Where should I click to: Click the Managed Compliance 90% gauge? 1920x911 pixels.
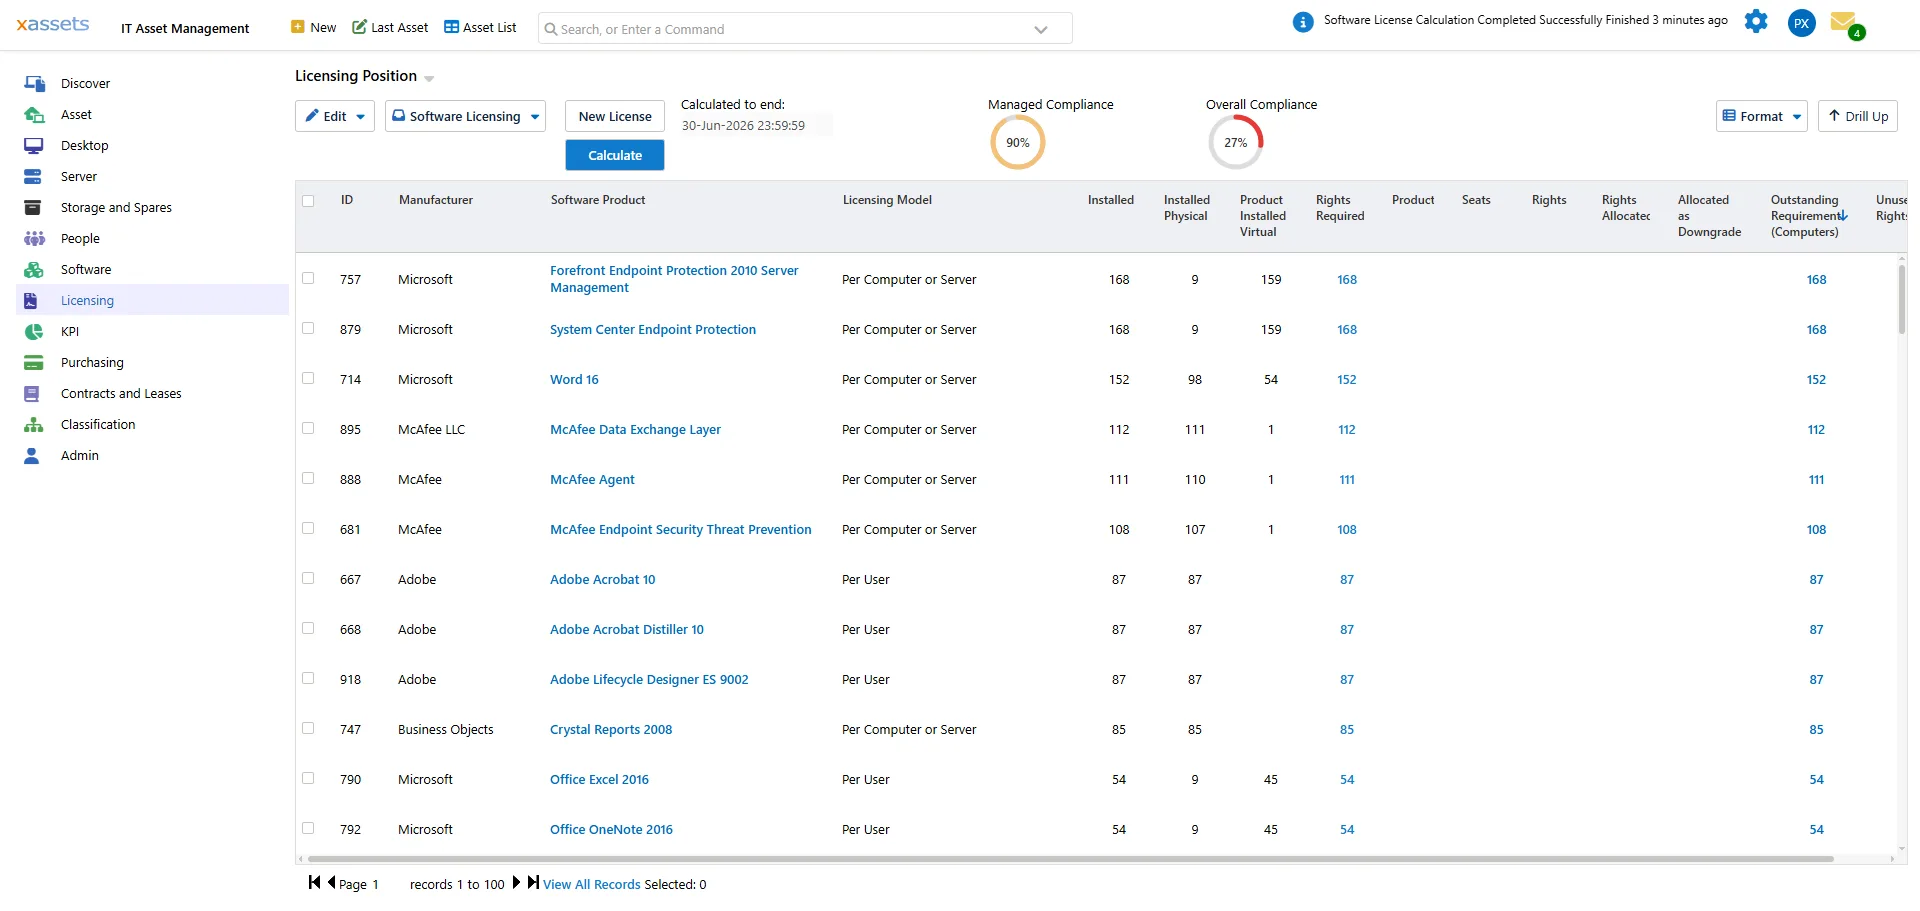(1018, 143)
